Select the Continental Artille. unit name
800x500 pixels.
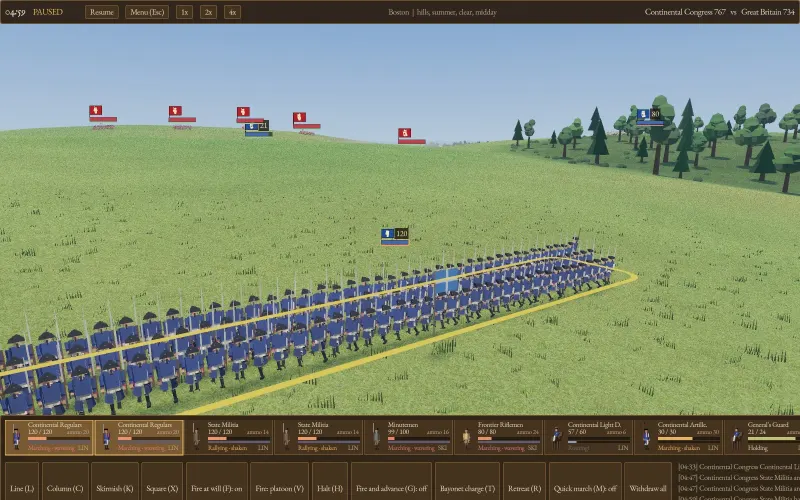pyautogui.click(x=682, y=424)
